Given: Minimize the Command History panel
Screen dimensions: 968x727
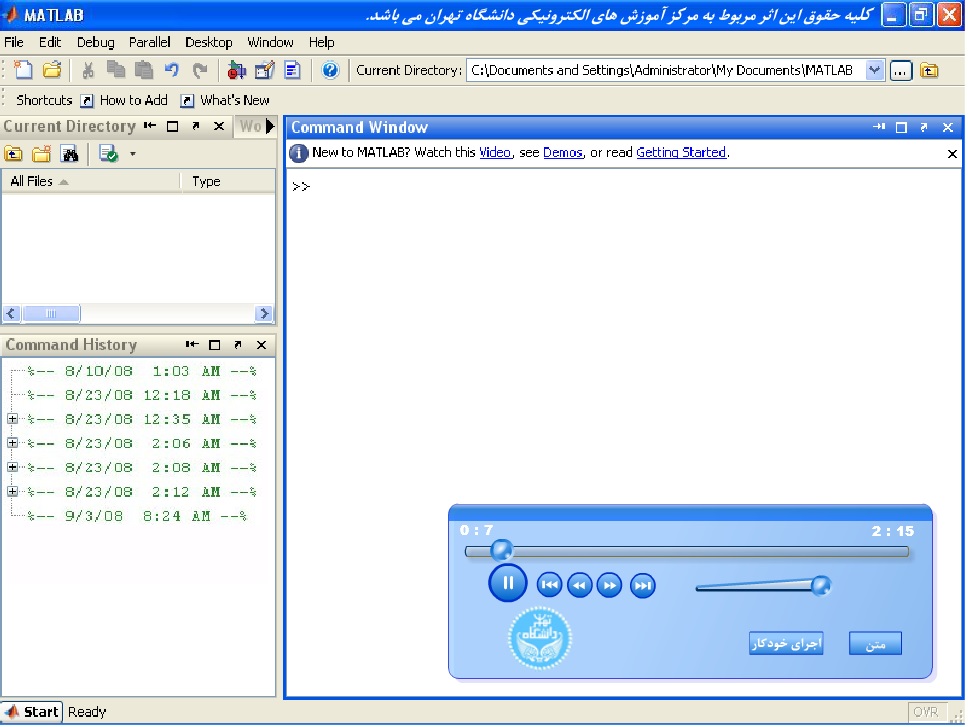Looking at the screenshot, I should click(x=192, y=344).
